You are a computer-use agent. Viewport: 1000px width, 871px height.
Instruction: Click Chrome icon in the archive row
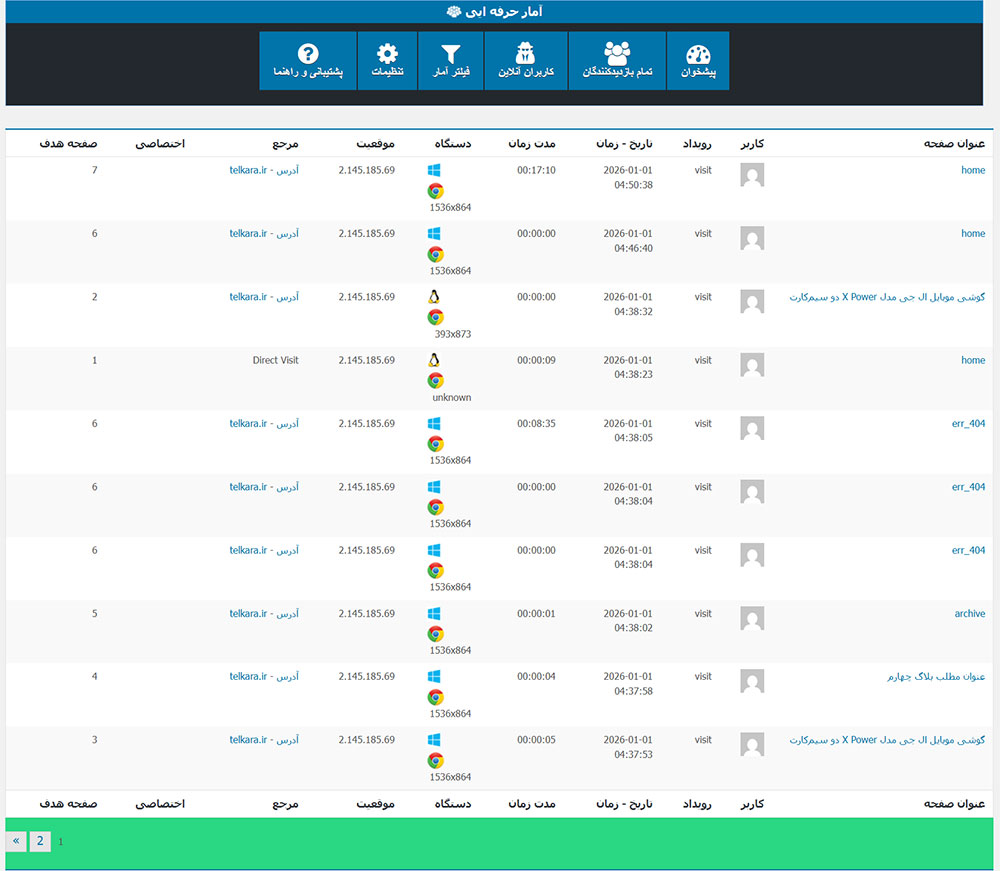pyautogui.click(x=435, y=634)
